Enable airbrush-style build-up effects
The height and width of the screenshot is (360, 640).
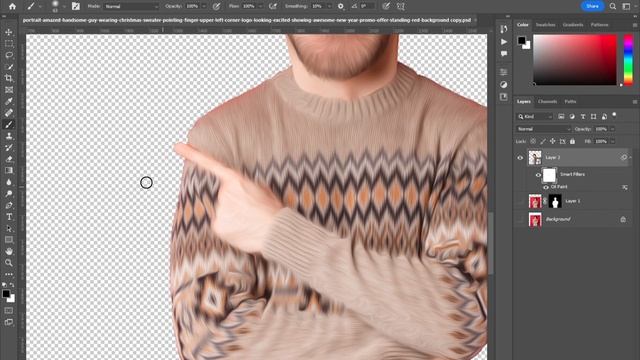273,6
